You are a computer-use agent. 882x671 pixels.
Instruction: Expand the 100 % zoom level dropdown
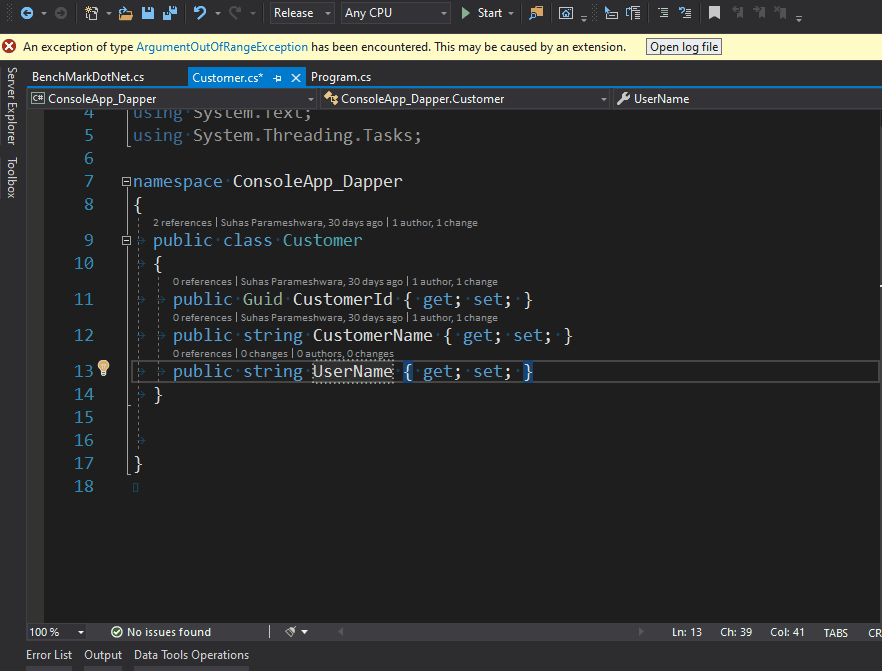click(x=81, y=632)
